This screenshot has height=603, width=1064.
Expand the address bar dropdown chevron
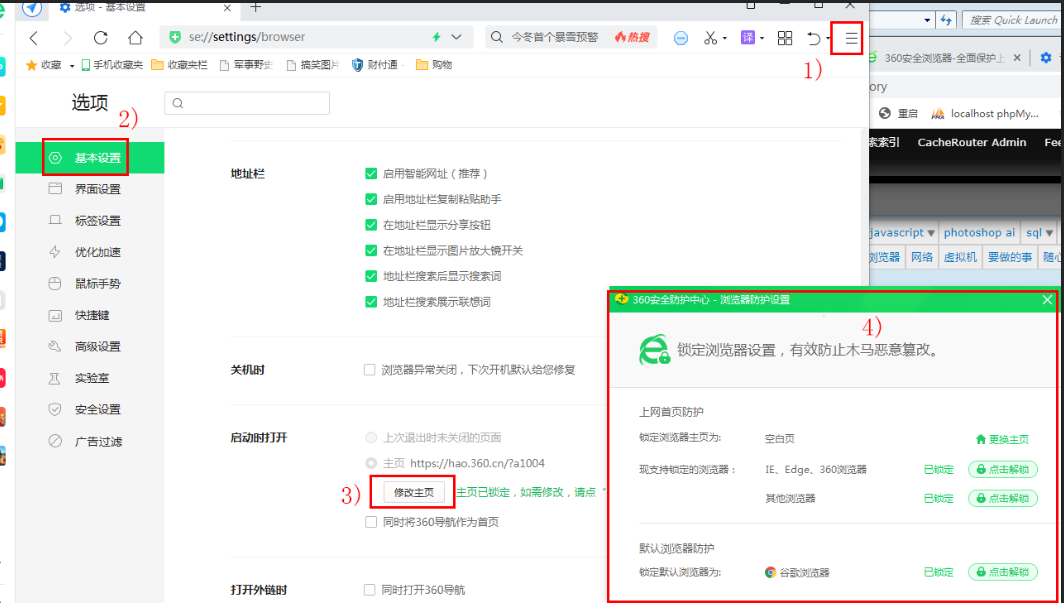457,37
